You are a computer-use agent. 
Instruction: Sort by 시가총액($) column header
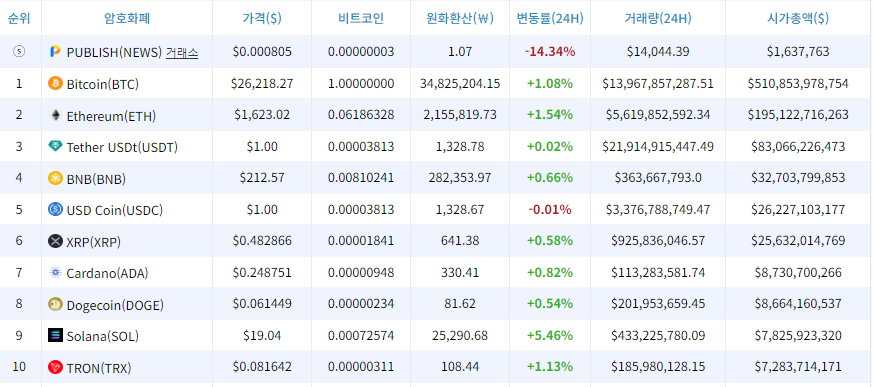coord(798,18)
